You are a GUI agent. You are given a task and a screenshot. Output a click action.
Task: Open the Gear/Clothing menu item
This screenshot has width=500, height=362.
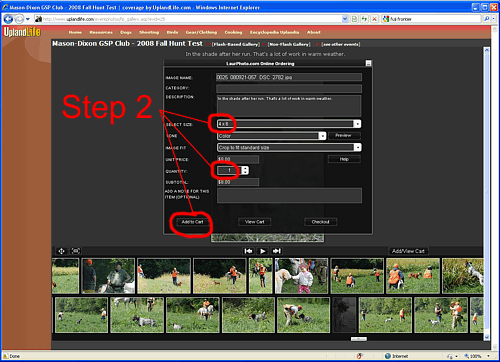tap(201, 32)
